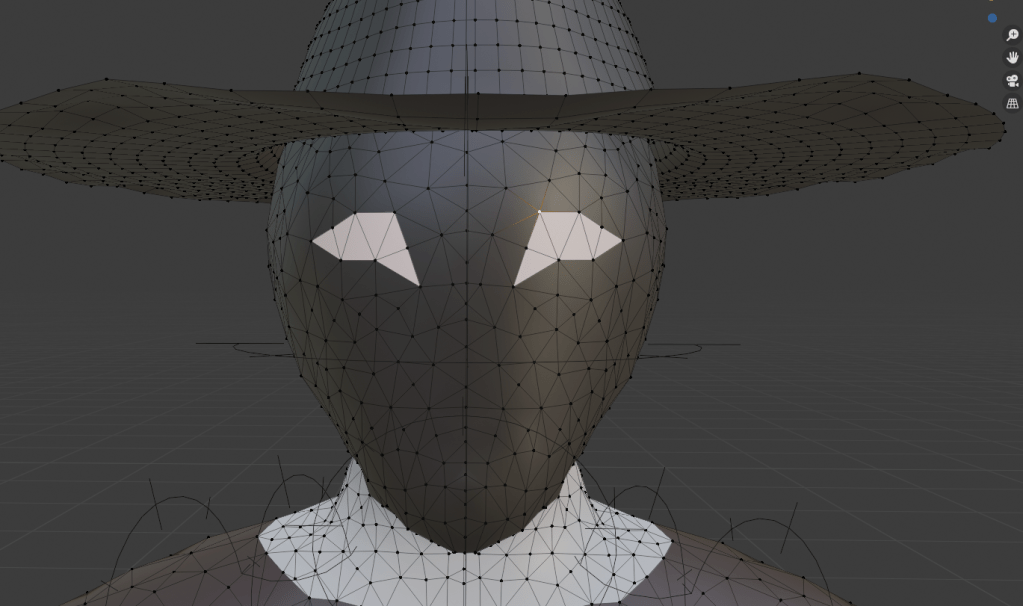Select the hat's right brim mesh
The image size is (1023, 606).
[x=830, y=135]
